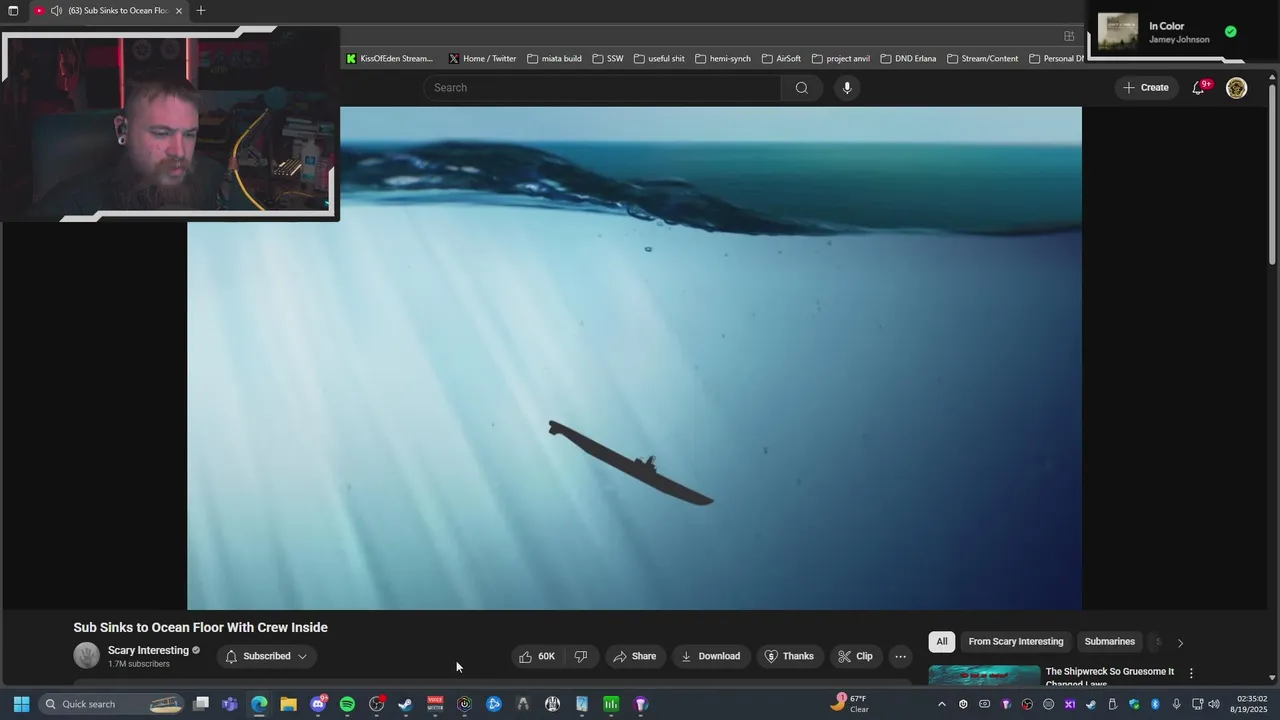Pause the video by clicking the submarine scene
The height and width of the screenshot is (720, 1280).
(x=634, y=358)
